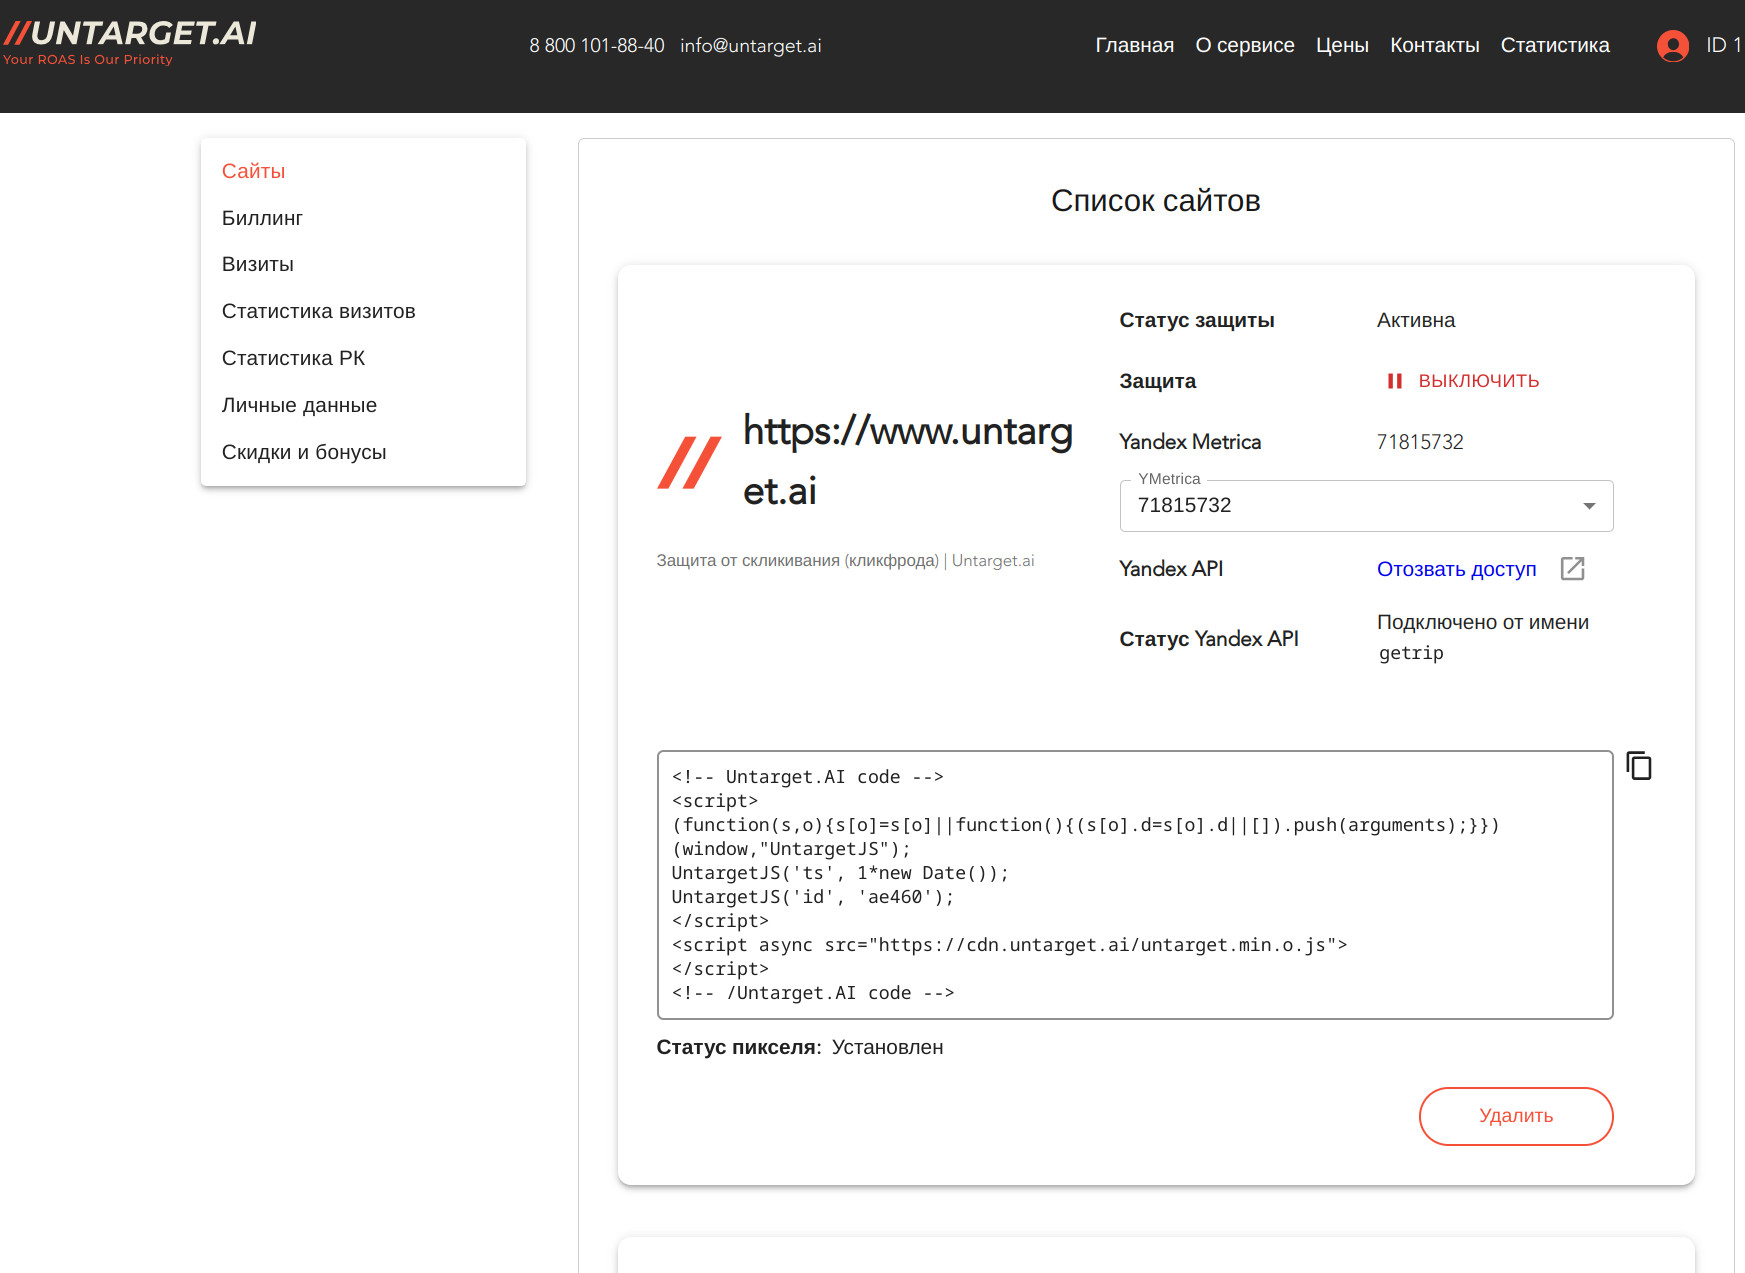This screenshot has width=1745, height=1273.
Task: Toggle protection status for untarget.ai
Action: click(1479, 381)
